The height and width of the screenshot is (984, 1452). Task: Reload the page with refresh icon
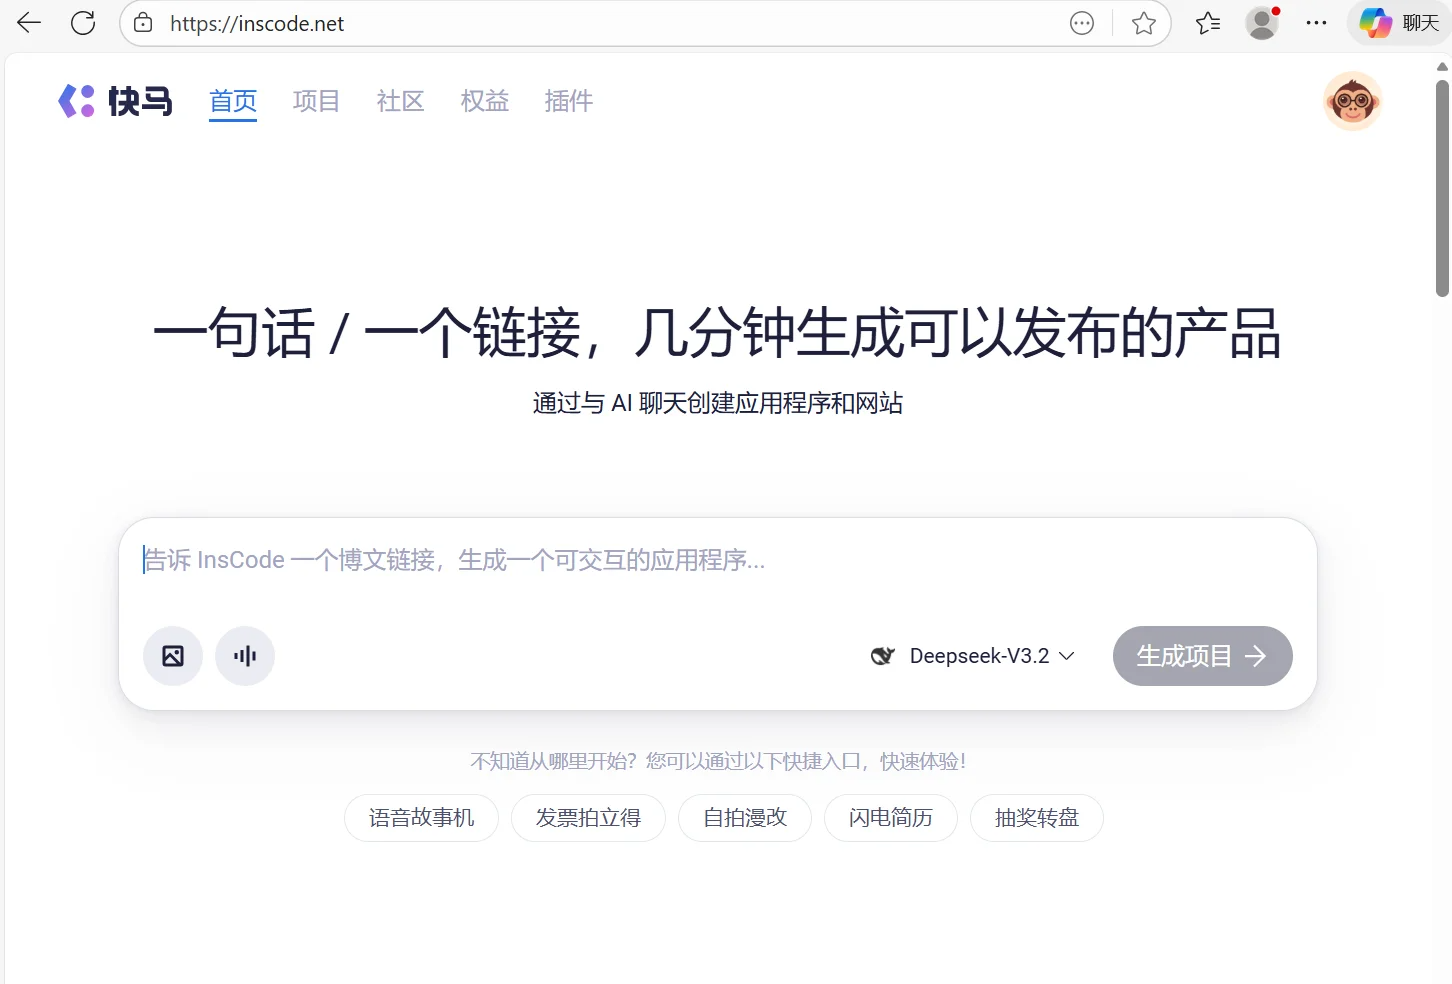click(83, 22)
